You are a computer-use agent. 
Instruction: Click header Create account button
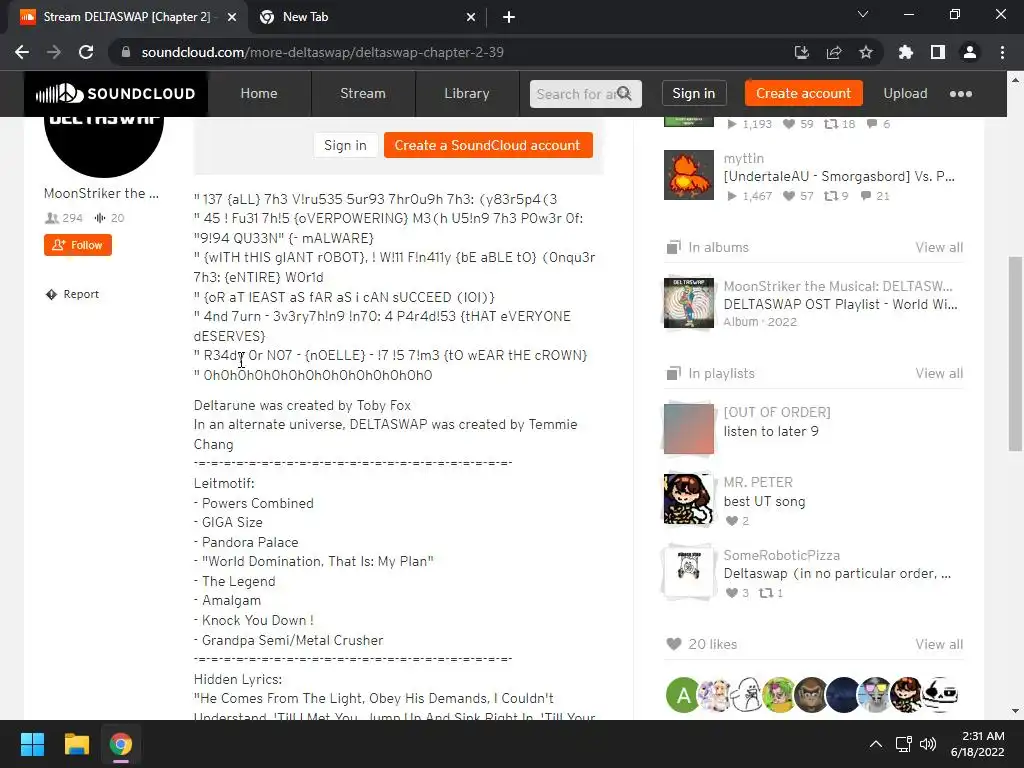pyautogui.click(x=803, y=93)
